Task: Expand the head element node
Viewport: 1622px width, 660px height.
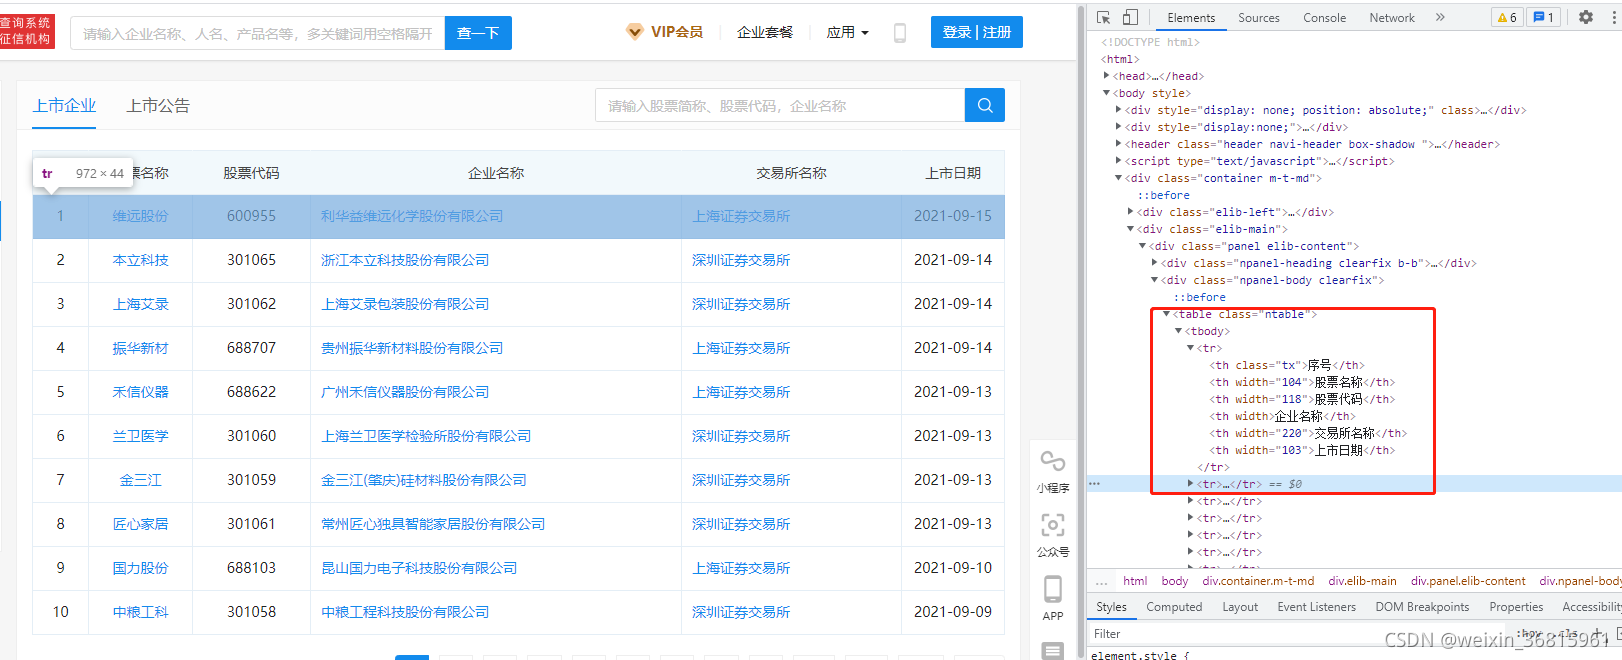Action: [x=1106, y=76]
